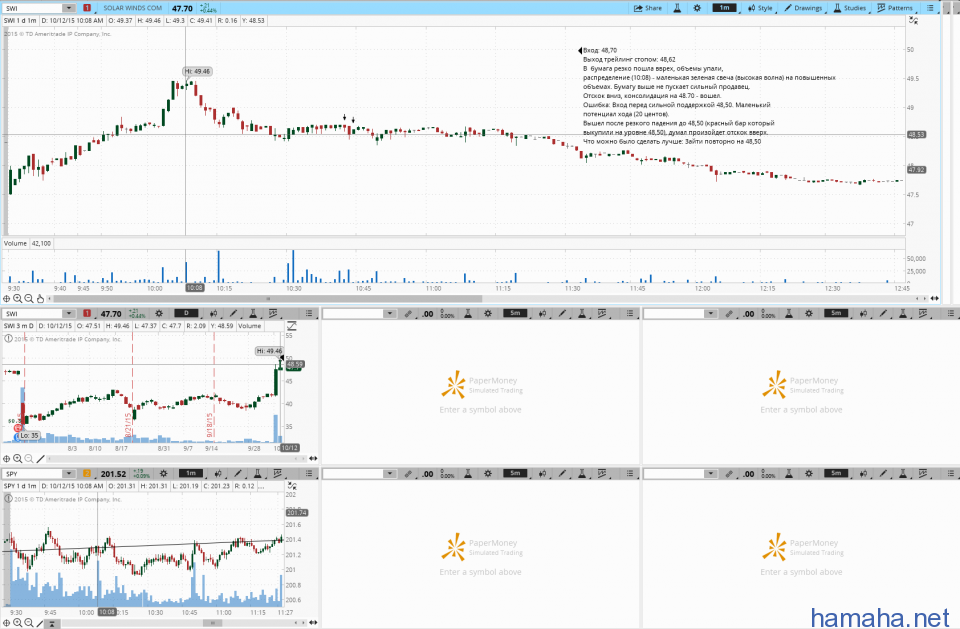
Task: Click the SPY symbol field
Action: pyautogui.click(x=33, y=474)
